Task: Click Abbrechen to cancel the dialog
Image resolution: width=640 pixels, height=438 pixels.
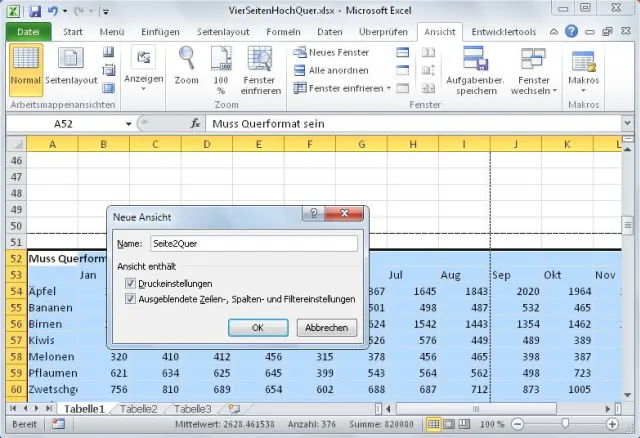Action: (x=326, y=327)
